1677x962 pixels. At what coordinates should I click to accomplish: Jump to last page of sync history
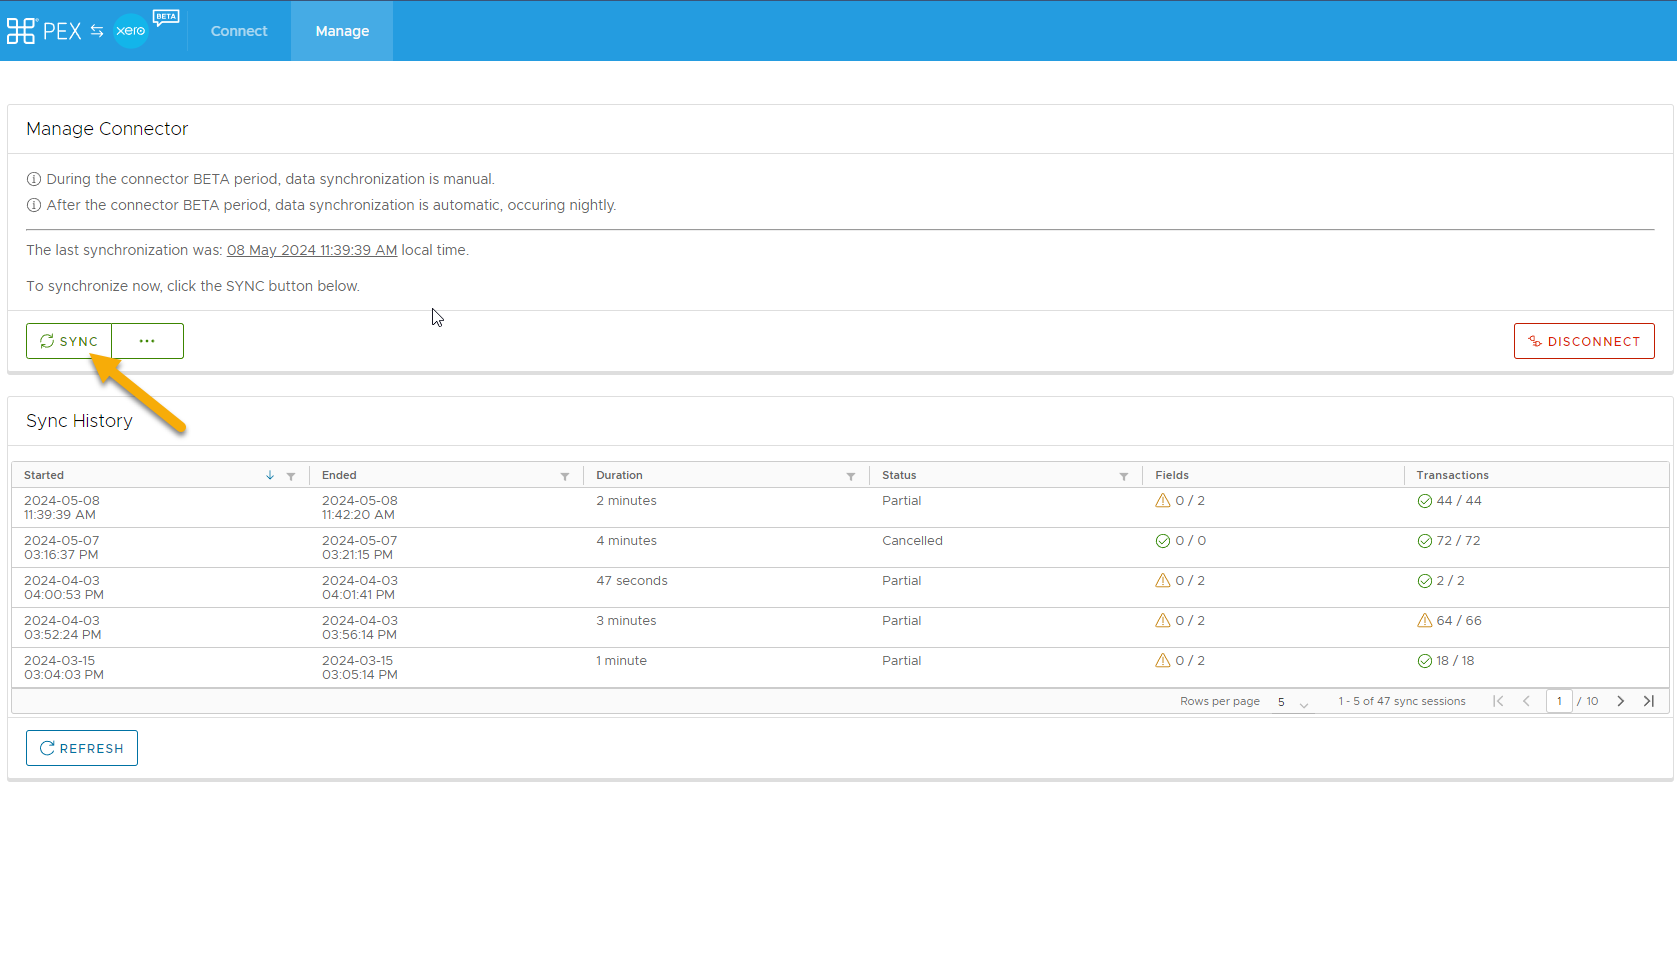[1649, 701]
